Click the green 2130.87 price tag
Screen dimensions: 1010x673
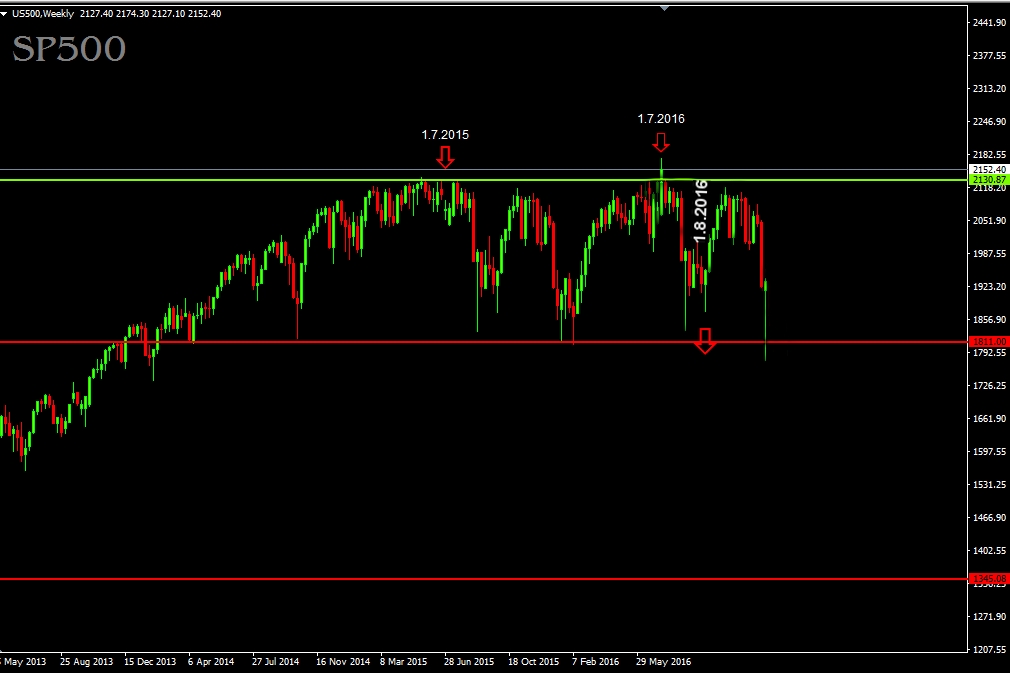click(x=989, y=180)
